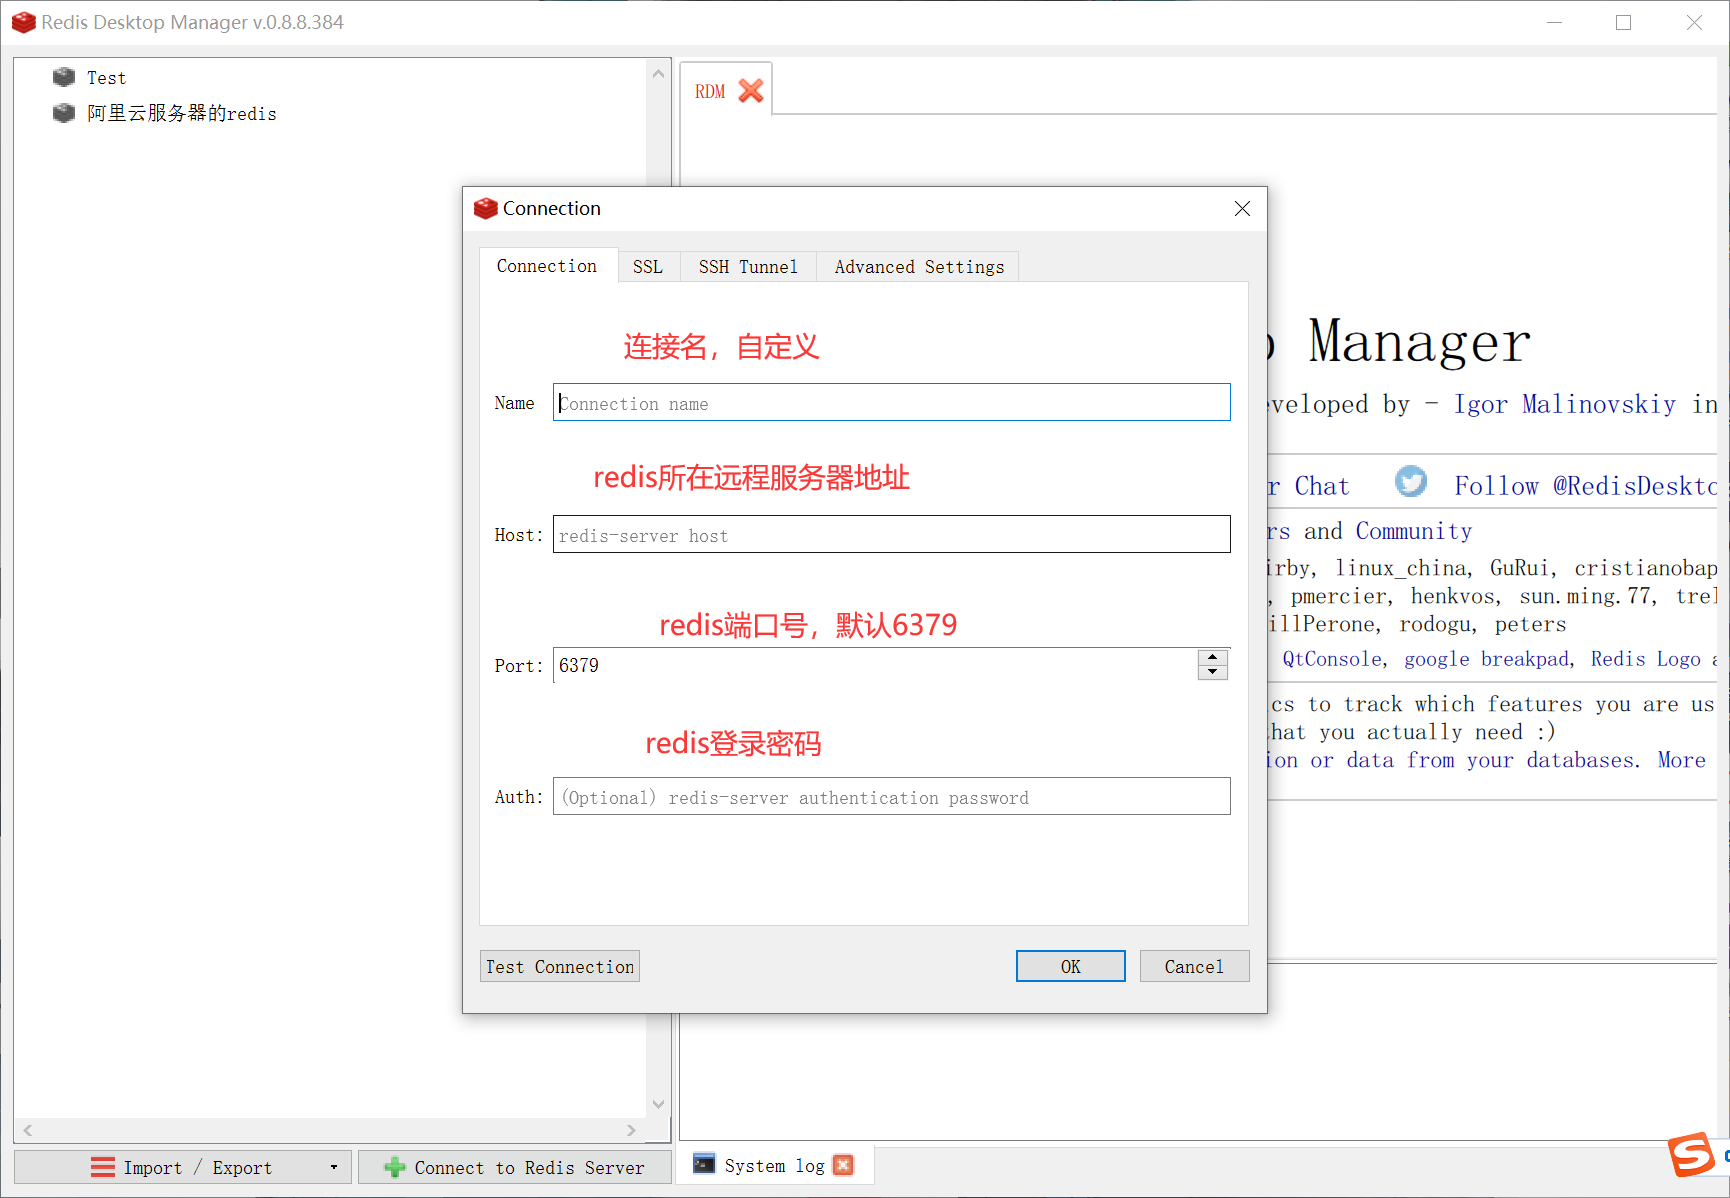Screen dimensions: 1730x1198
Task: Click the Test Connection button
Action: pos(560,966)
